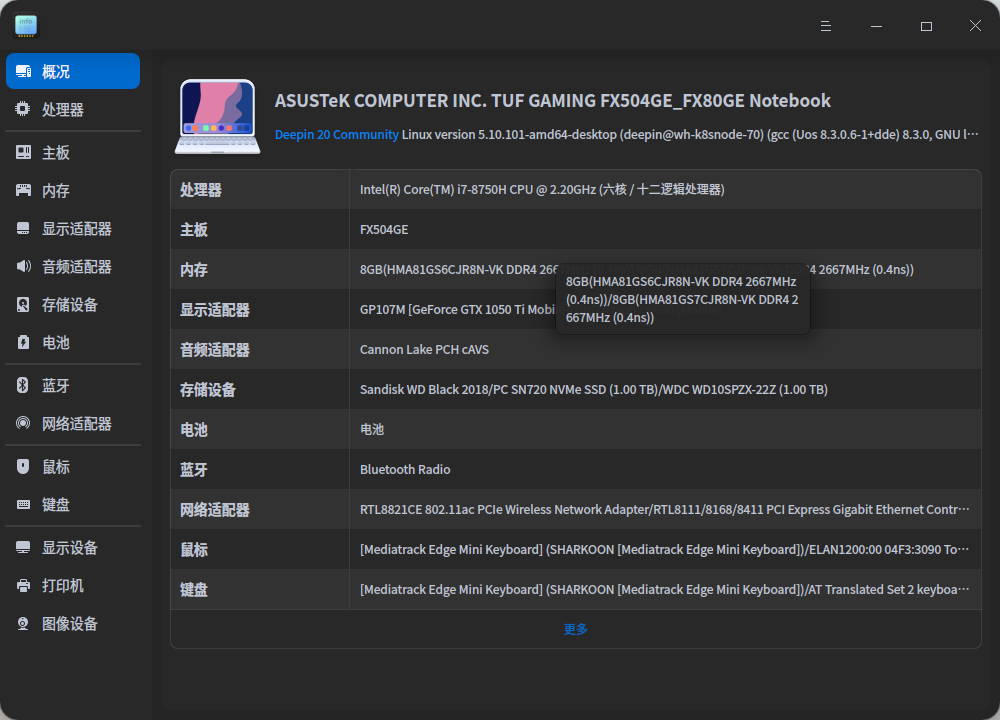Click the FX504GE motherboard value
Image resolution: width=1000 pixels, height=720 pixels.
[x=384, y=230]
